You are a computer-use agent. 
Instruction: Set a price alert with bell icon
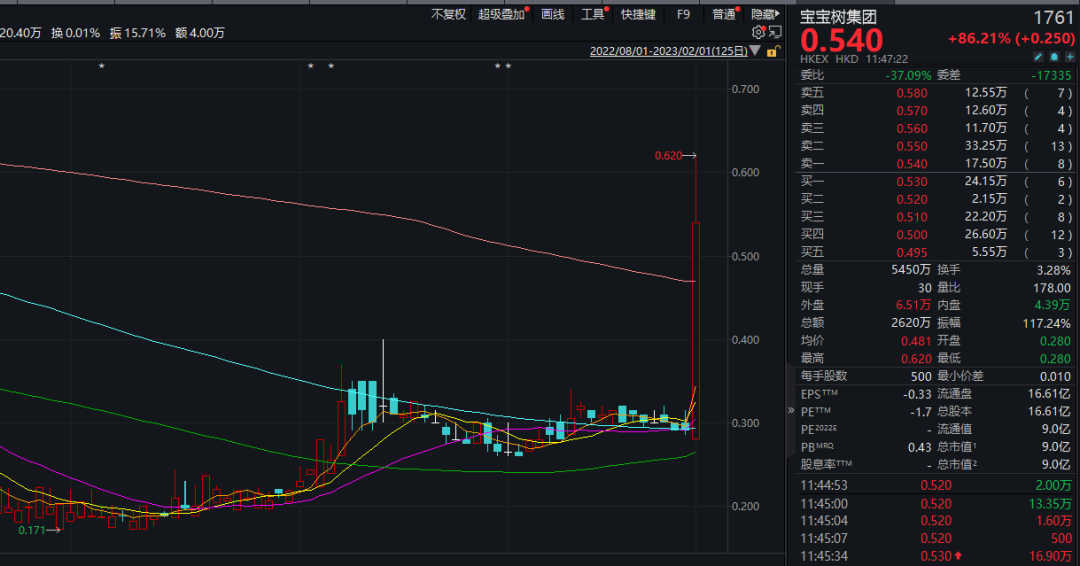point(1055,57)
